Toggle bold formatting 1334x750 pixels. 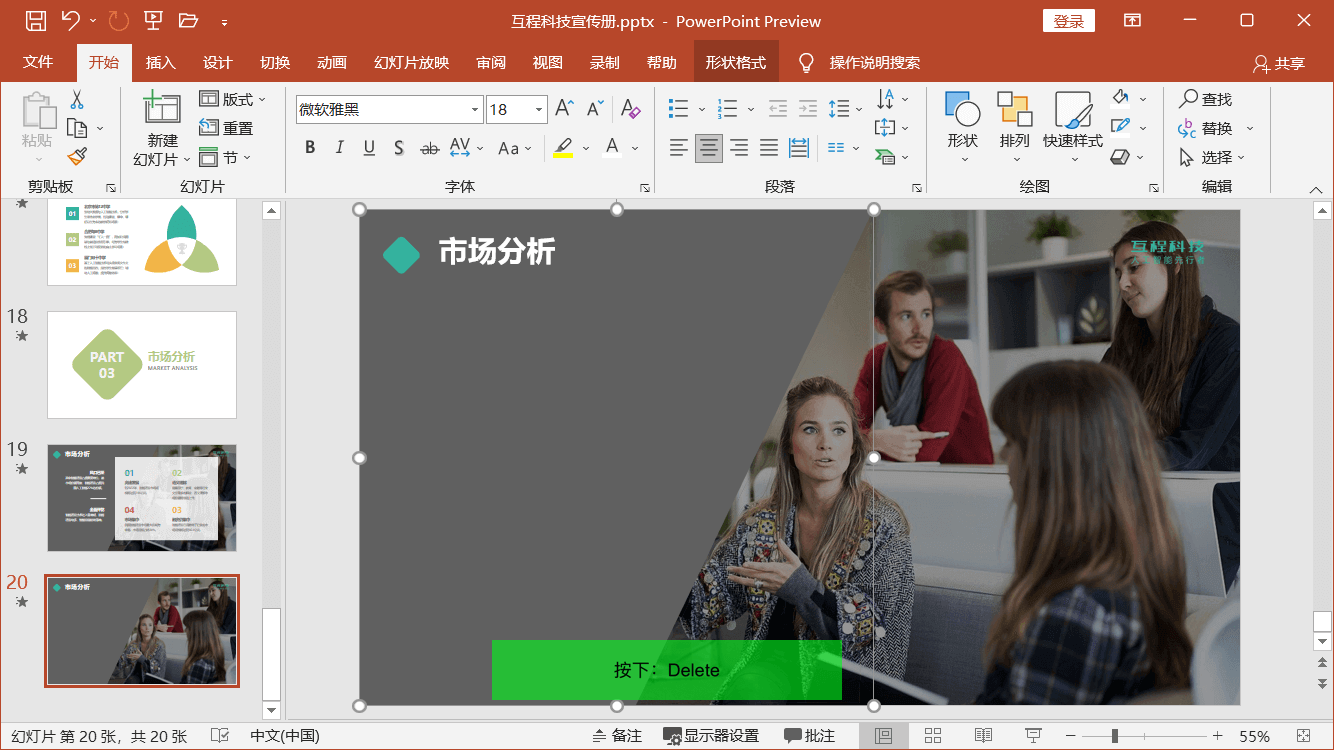tap(310, 148)
